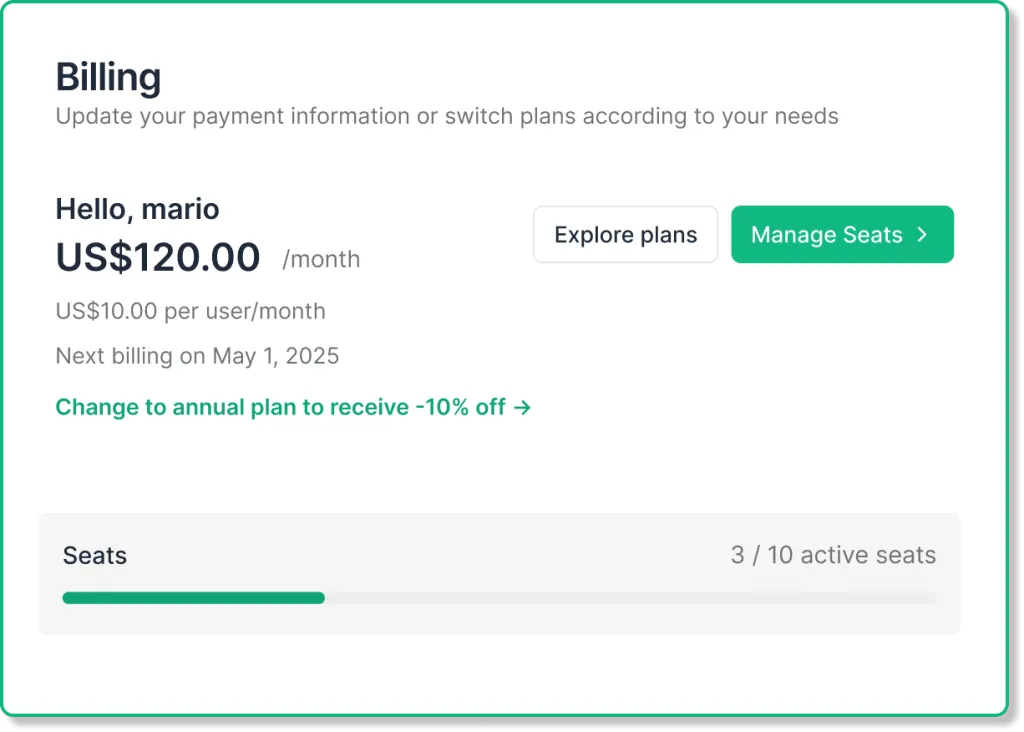
Task: Click the rounded right end of the seats track
Action: click(x=932, y=597)
